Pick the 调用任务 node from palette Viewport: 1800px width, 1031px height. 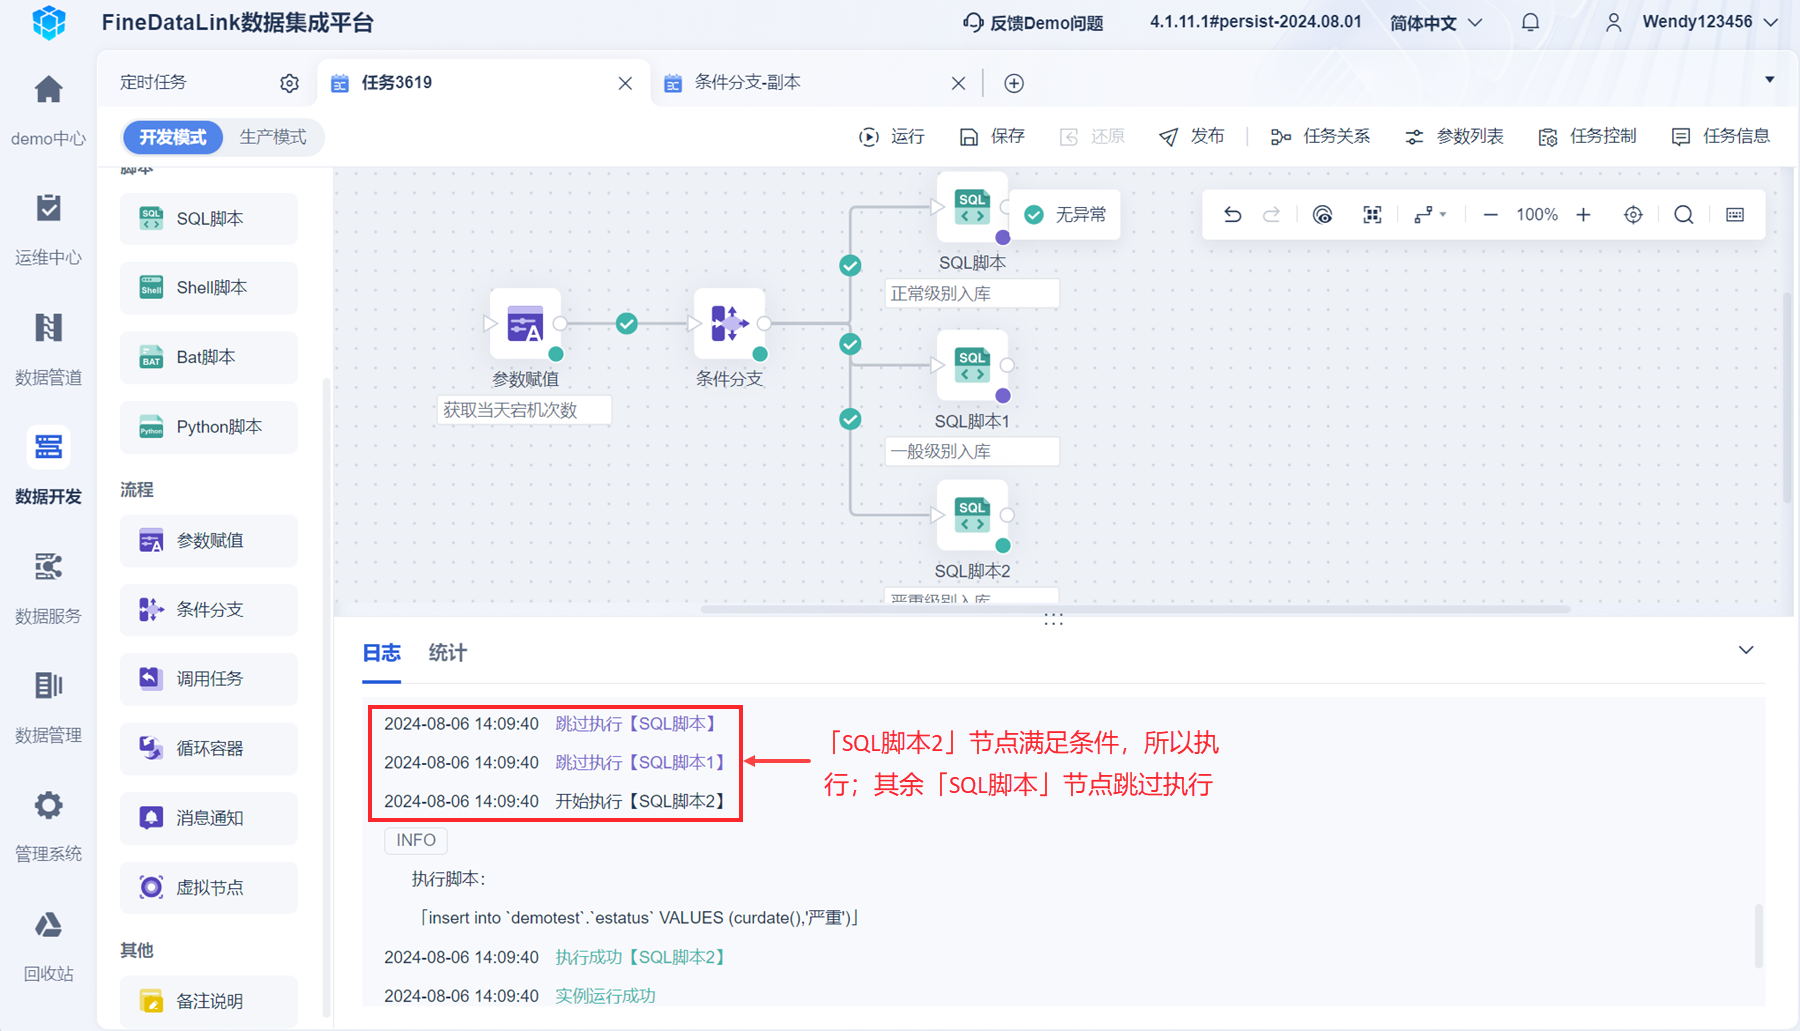pos(209,679)
